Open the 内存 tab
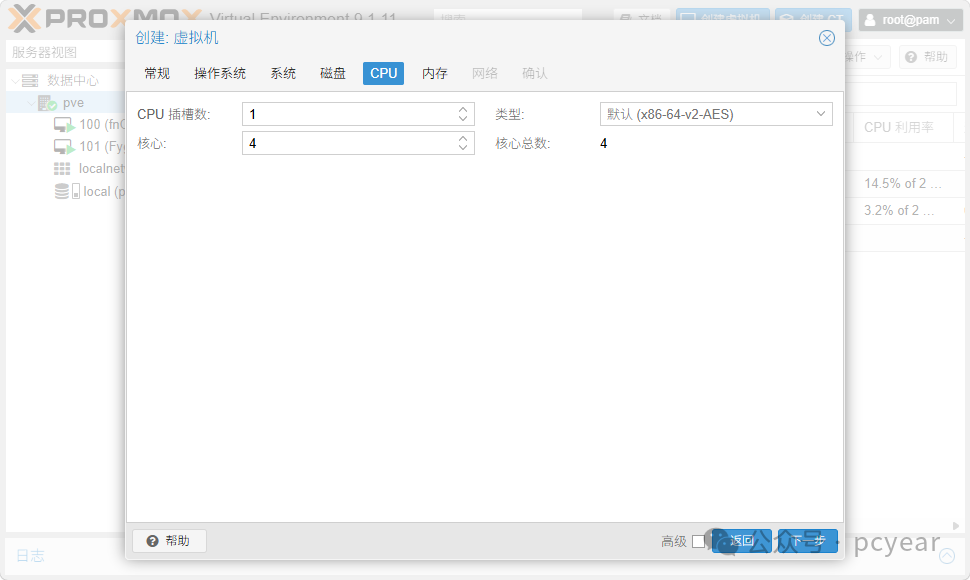Viewport: 970px width, 580px height. [x=434, y=73]
